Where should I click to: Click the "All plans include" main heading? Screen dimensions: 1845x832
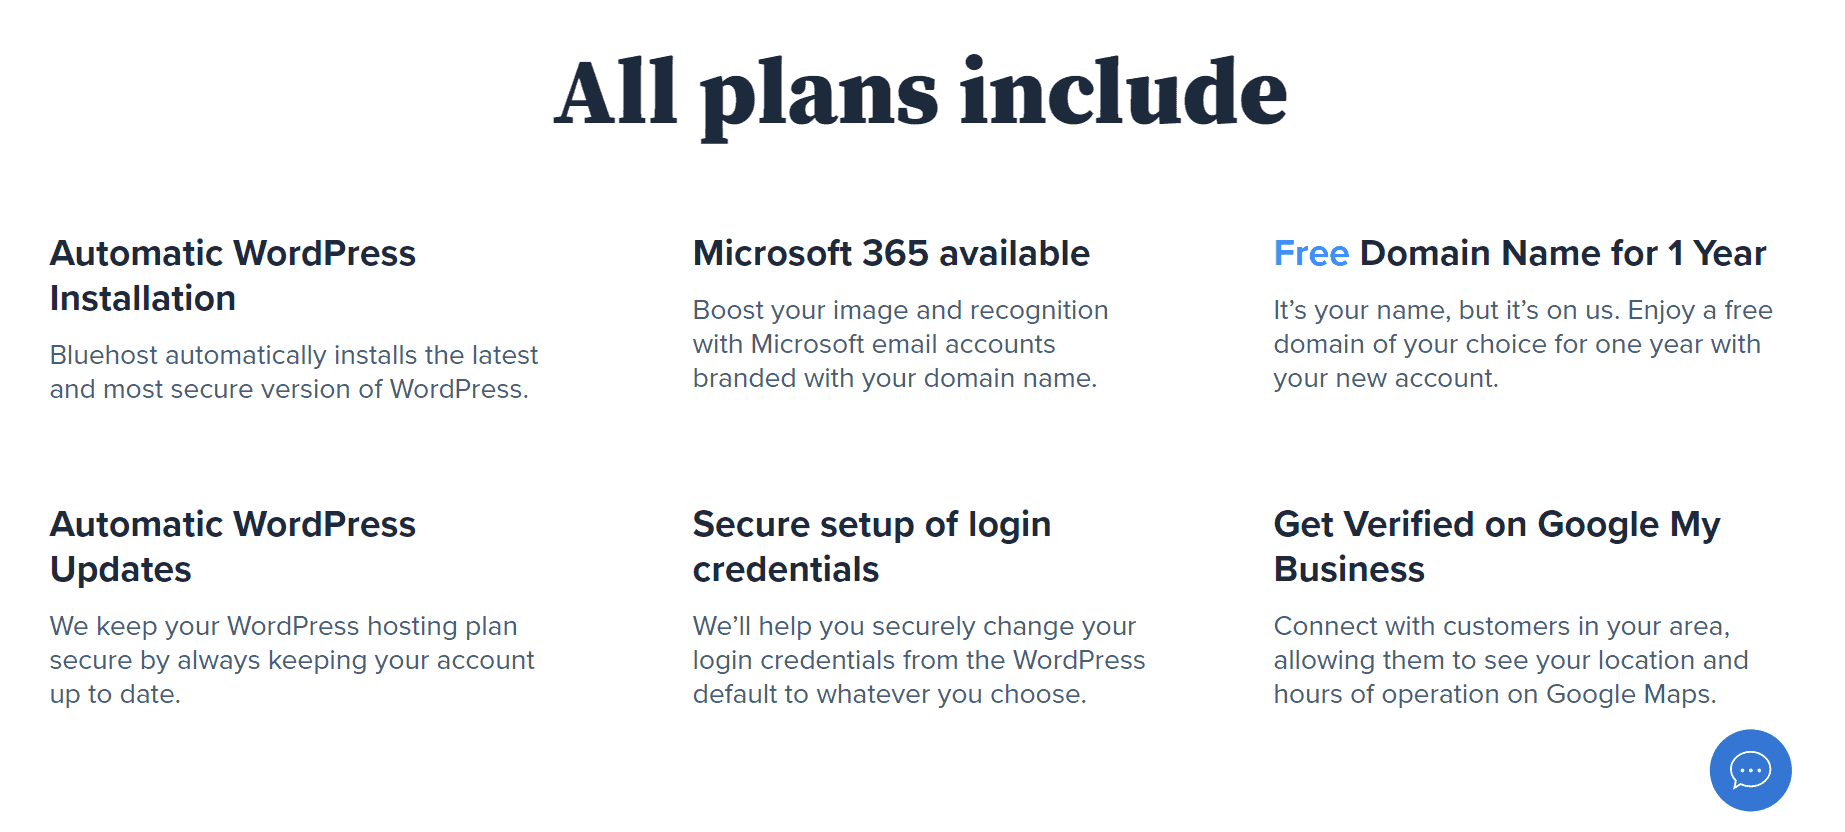920,93
